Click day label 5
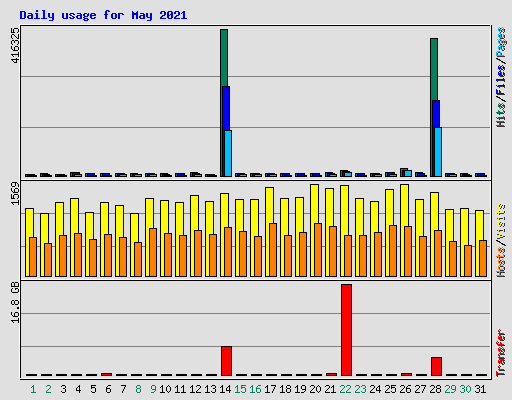The width and height of the screenshot is (512, 400). [x=93, y=389]
